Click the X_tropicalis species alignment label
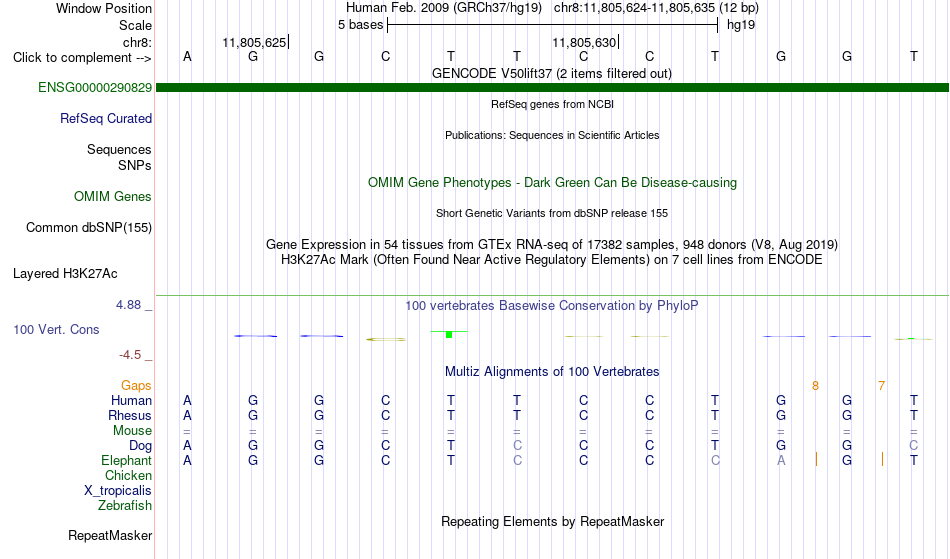Image resolution: width=950 pixels, height=559 pixels. point(118,491)
